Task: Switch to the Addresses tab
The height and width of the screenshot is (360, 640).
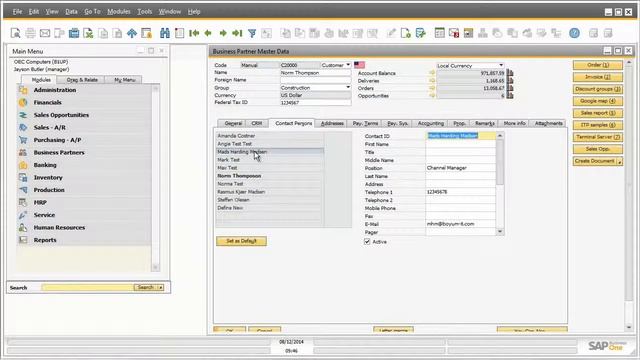Action: 332,123
